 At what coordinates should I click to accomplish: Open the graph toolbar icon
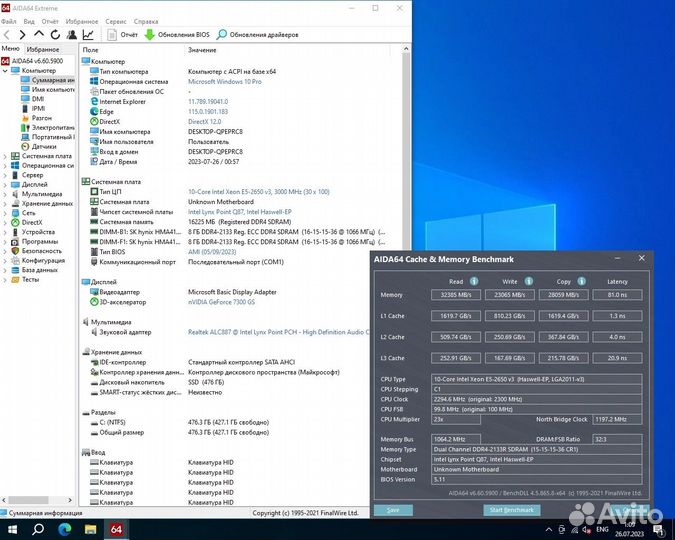88,35
